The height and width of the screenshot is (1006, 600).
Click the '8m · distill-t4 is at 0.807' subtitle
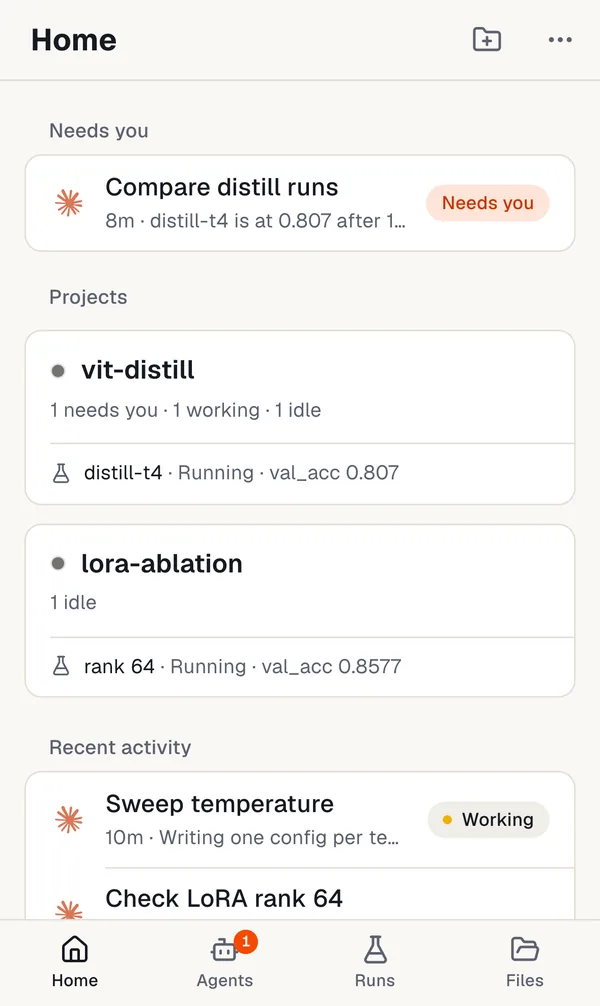point(255,221)
